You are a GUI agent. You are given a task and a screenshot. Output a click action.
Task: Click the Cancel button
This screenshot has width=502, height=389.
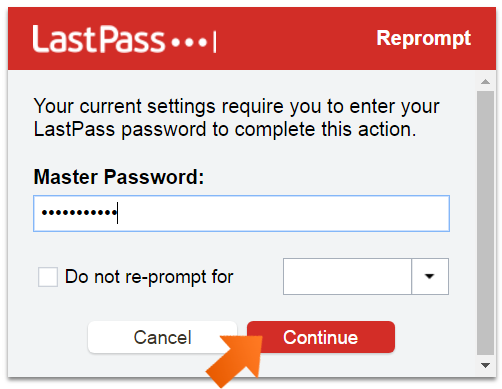tap(162, 337)
